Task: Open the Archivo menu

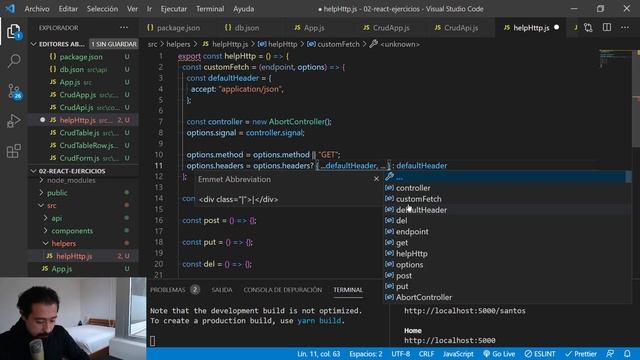Action: (37, 9)
